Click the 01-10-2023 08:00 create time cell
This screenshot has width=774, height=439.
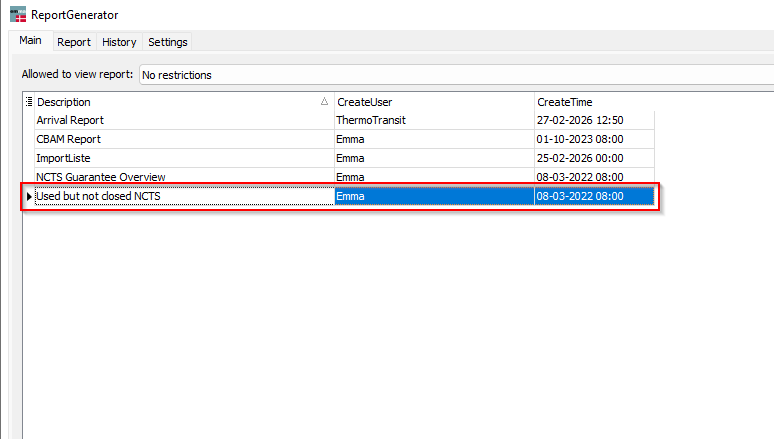click(x=580, y=139)
